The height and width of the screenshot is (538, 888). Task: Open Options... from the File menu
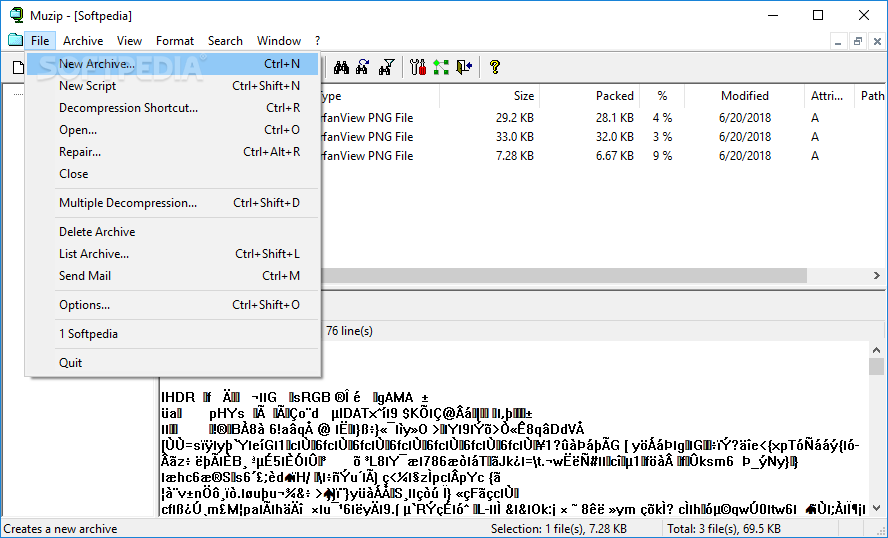click(x=173, y=305)
